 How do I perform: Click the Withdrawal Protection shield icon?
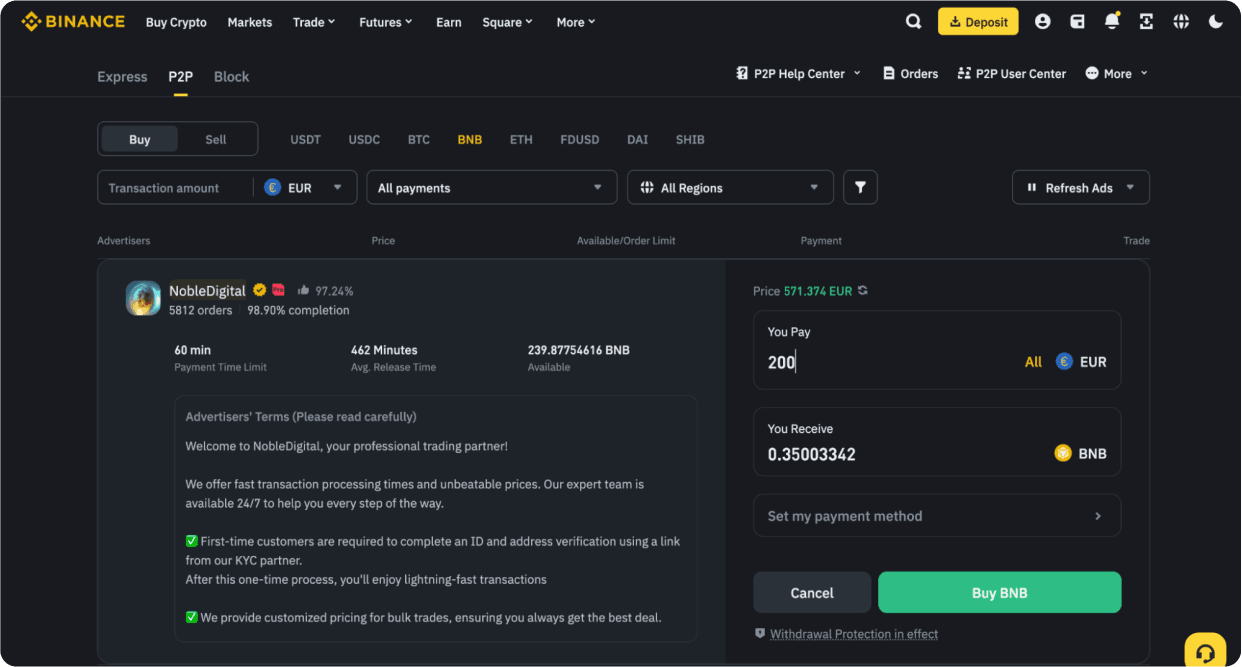tap(760, 633)
